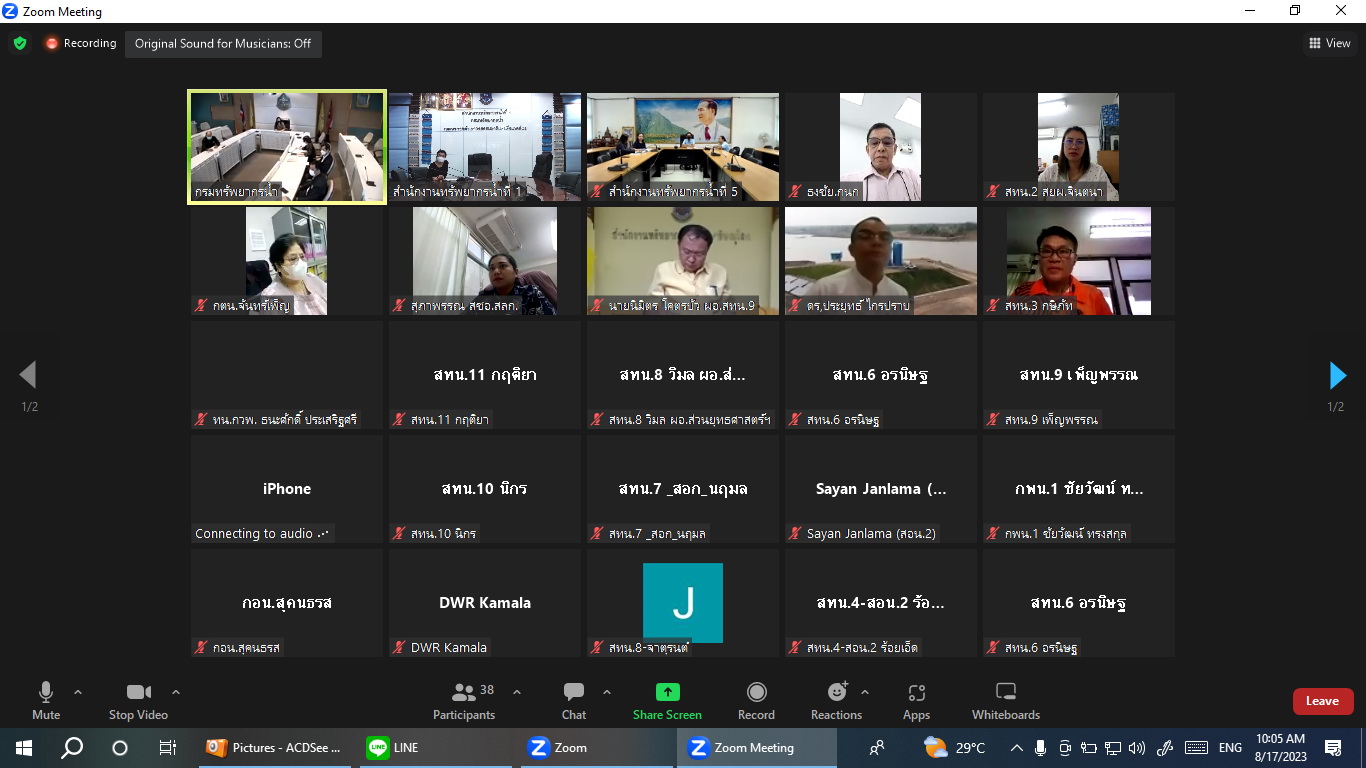Select the สทน.2 สยผ.จินตนา video tile

[x=1078, y=147]
